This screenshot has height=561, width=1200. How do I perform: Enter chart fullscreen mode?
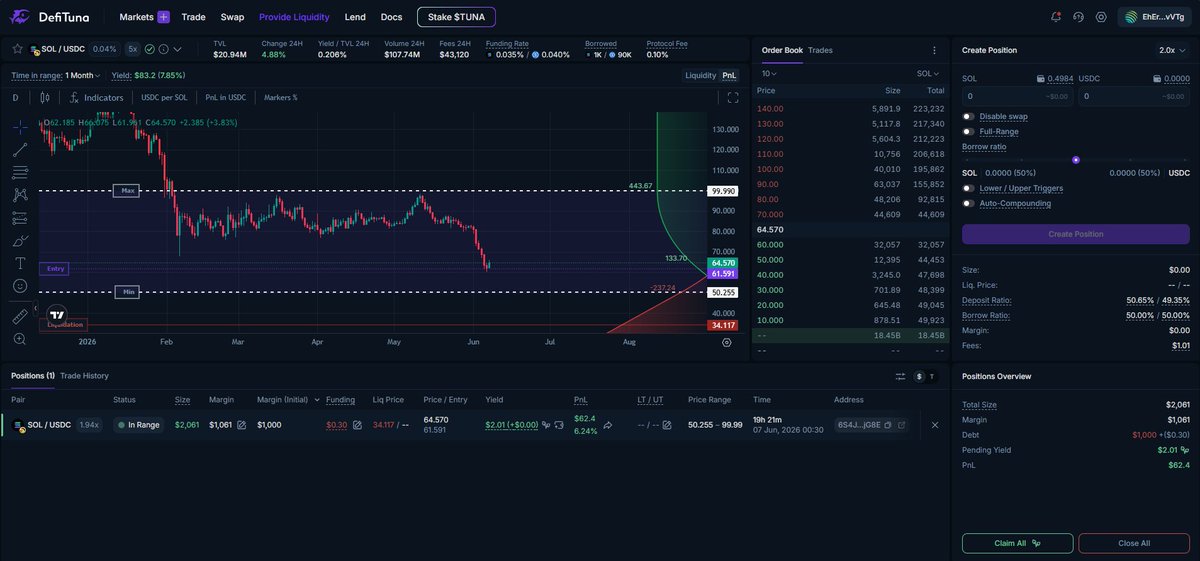coord(733,98)
